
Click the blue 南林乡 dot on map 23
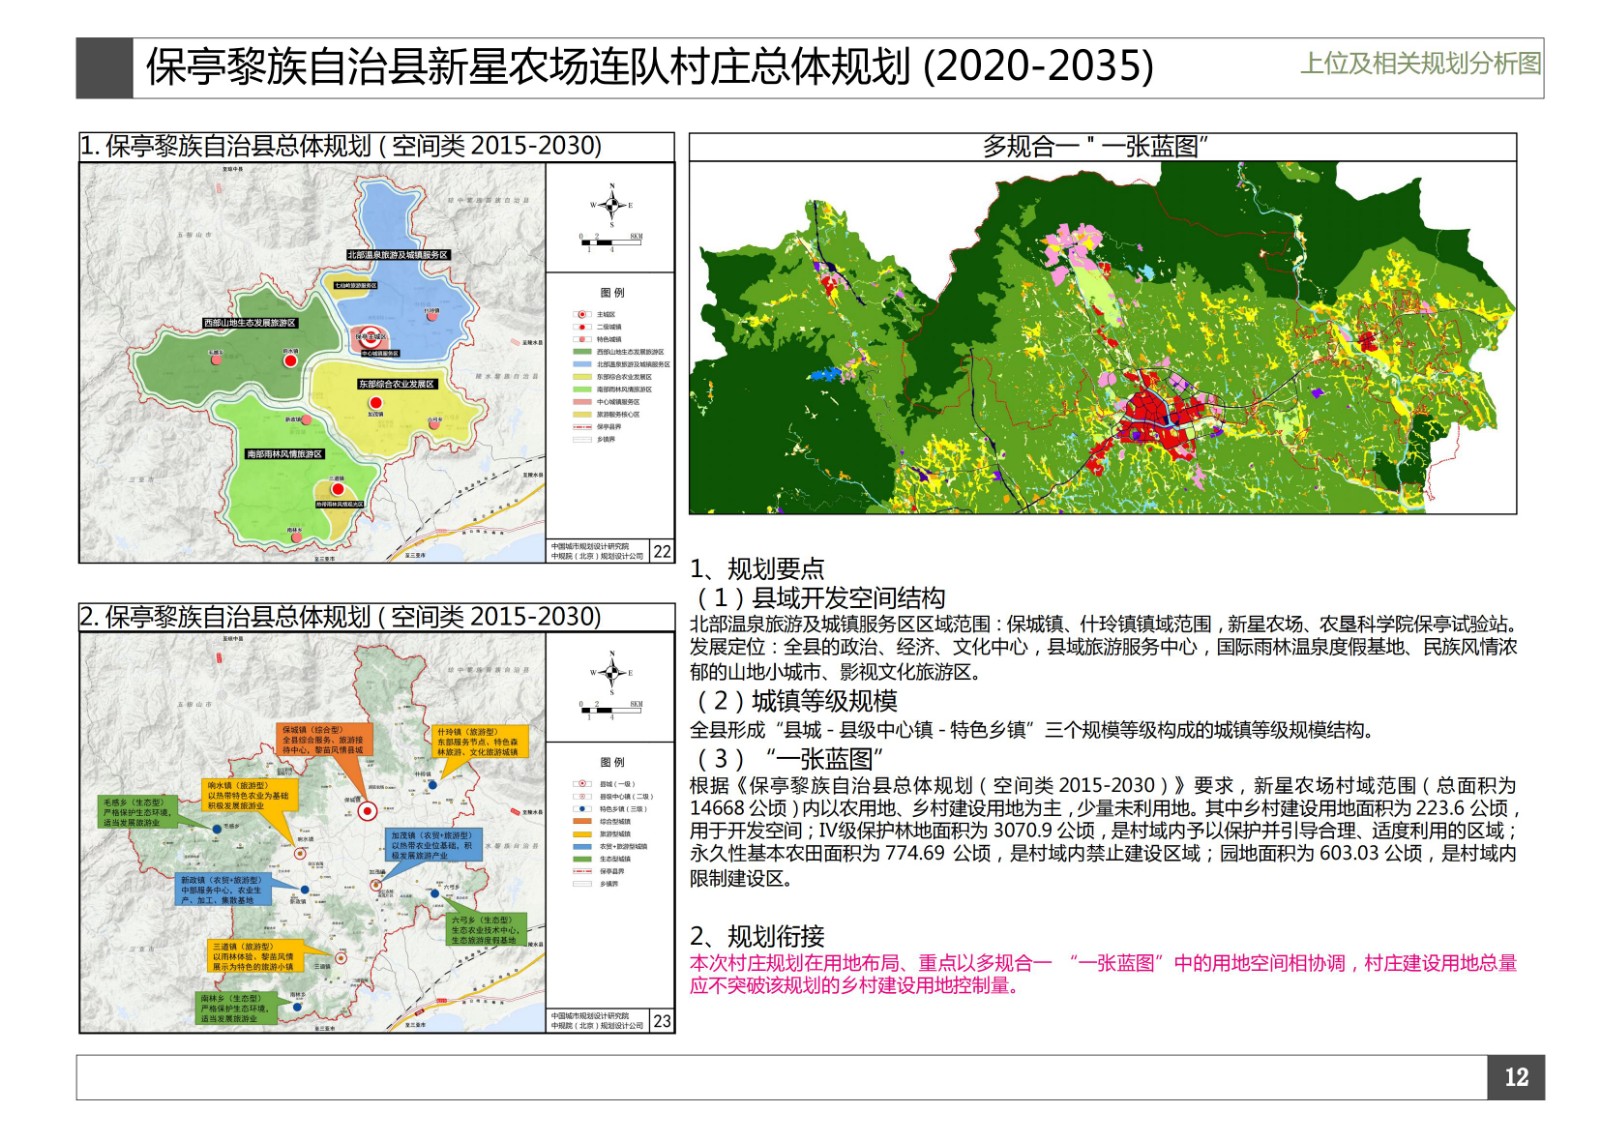[x=297, y=1007]
